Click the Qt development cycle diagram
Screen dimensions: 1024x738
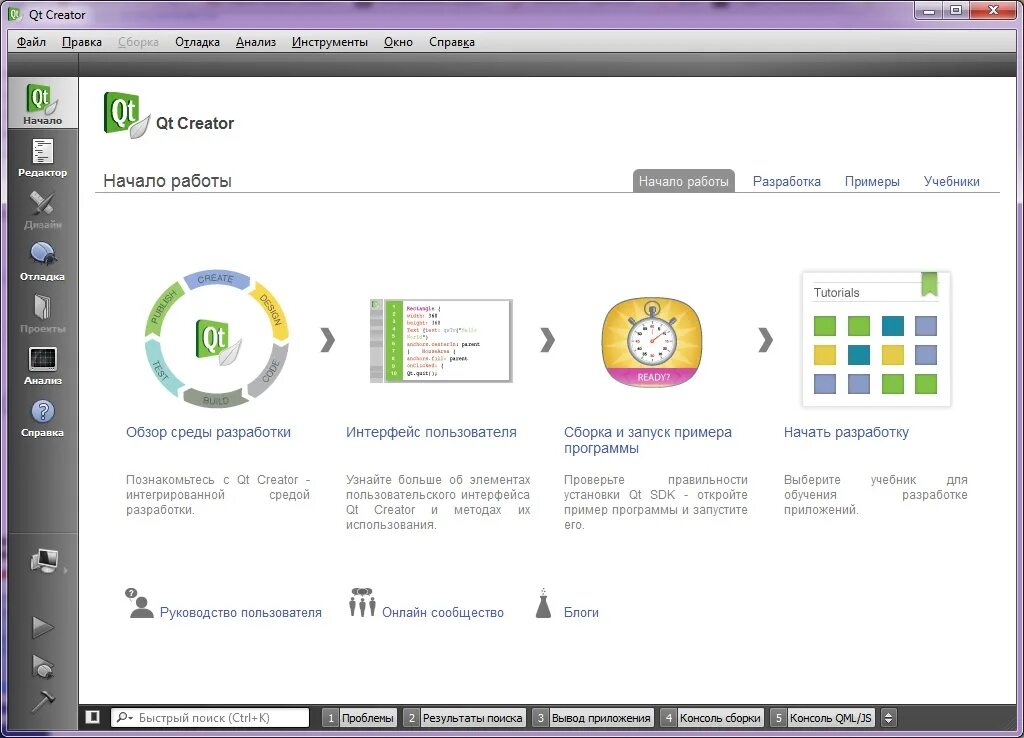click(216, 338)
